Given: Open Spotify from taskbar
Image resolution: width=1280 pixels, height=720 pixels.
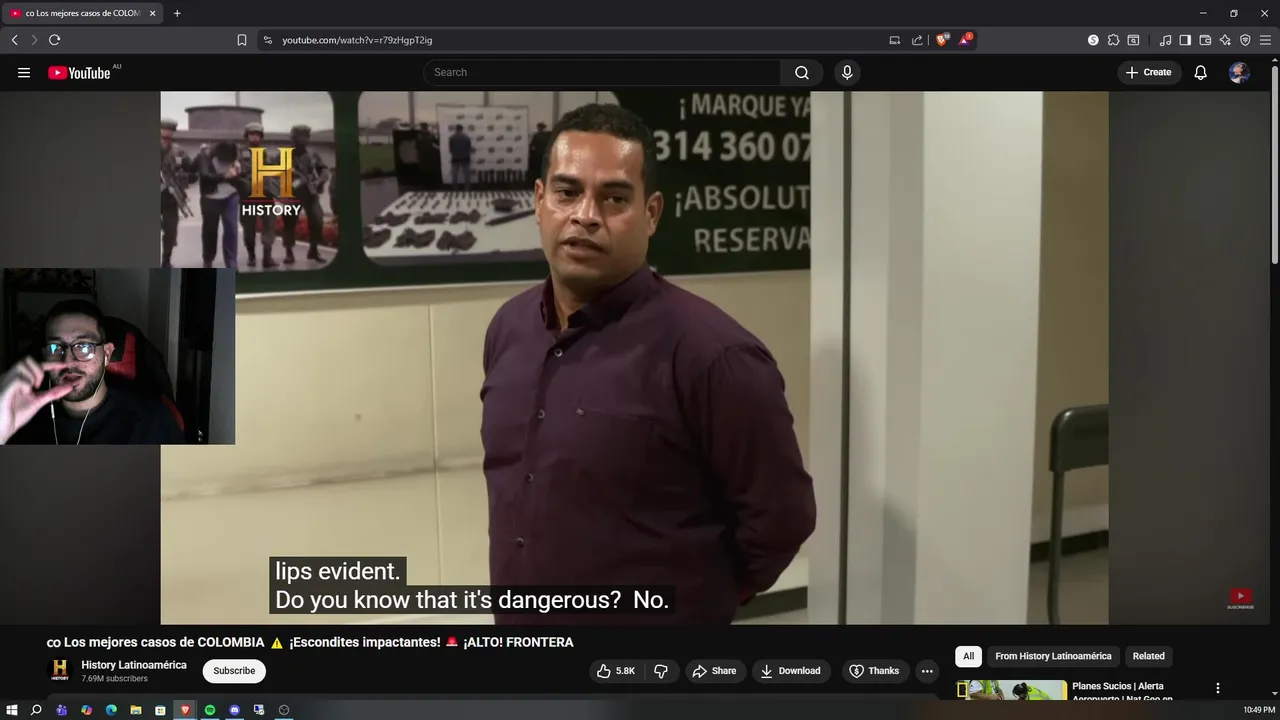Looking at the screenshot, I should [210, 710].
